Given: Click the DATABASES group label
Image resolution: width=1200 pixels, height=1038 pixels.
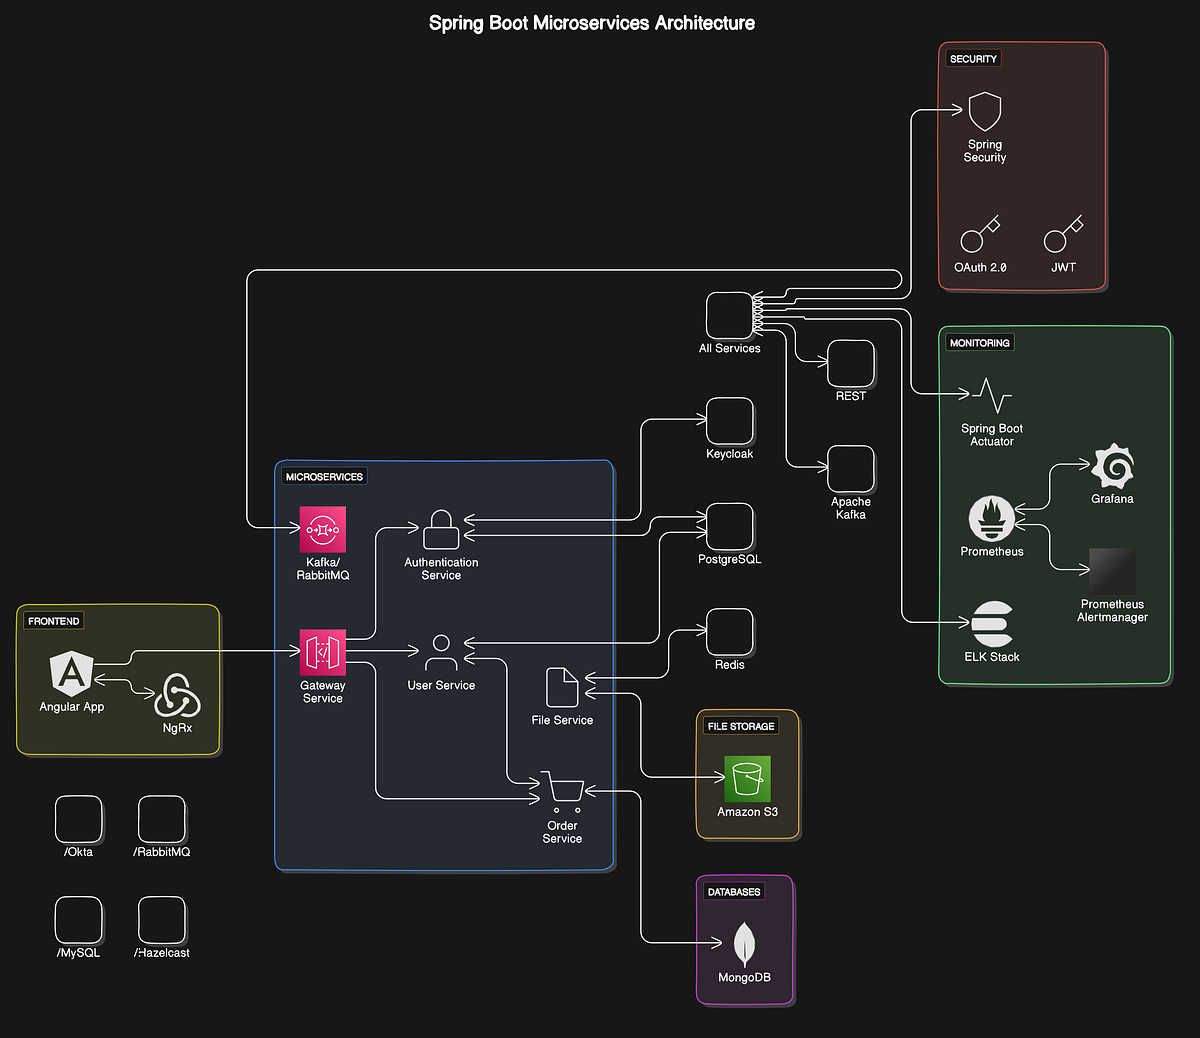Looking at the screenshot, I should [734, 892].
